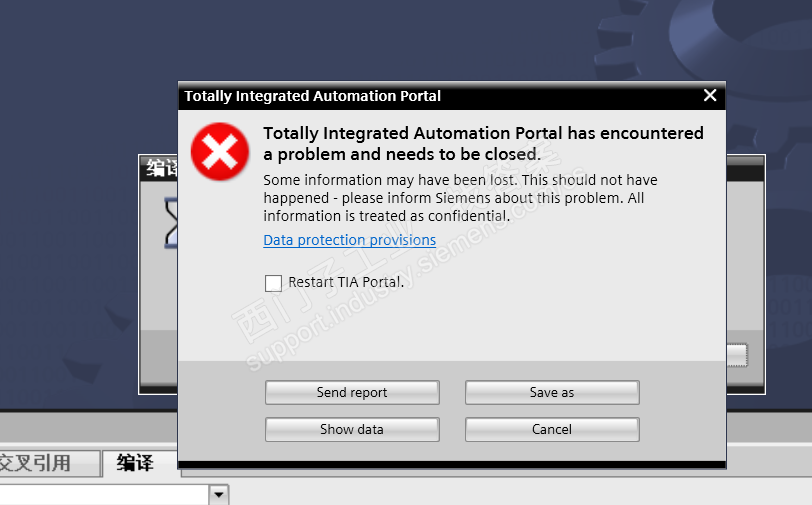Click the Send report button
The height and width of the screenshot is (505, 812).
(352, 393)
